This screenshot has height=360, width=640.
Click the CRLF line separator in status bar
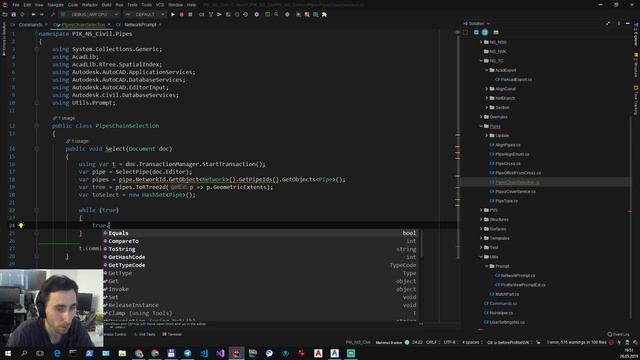point(431,342)
